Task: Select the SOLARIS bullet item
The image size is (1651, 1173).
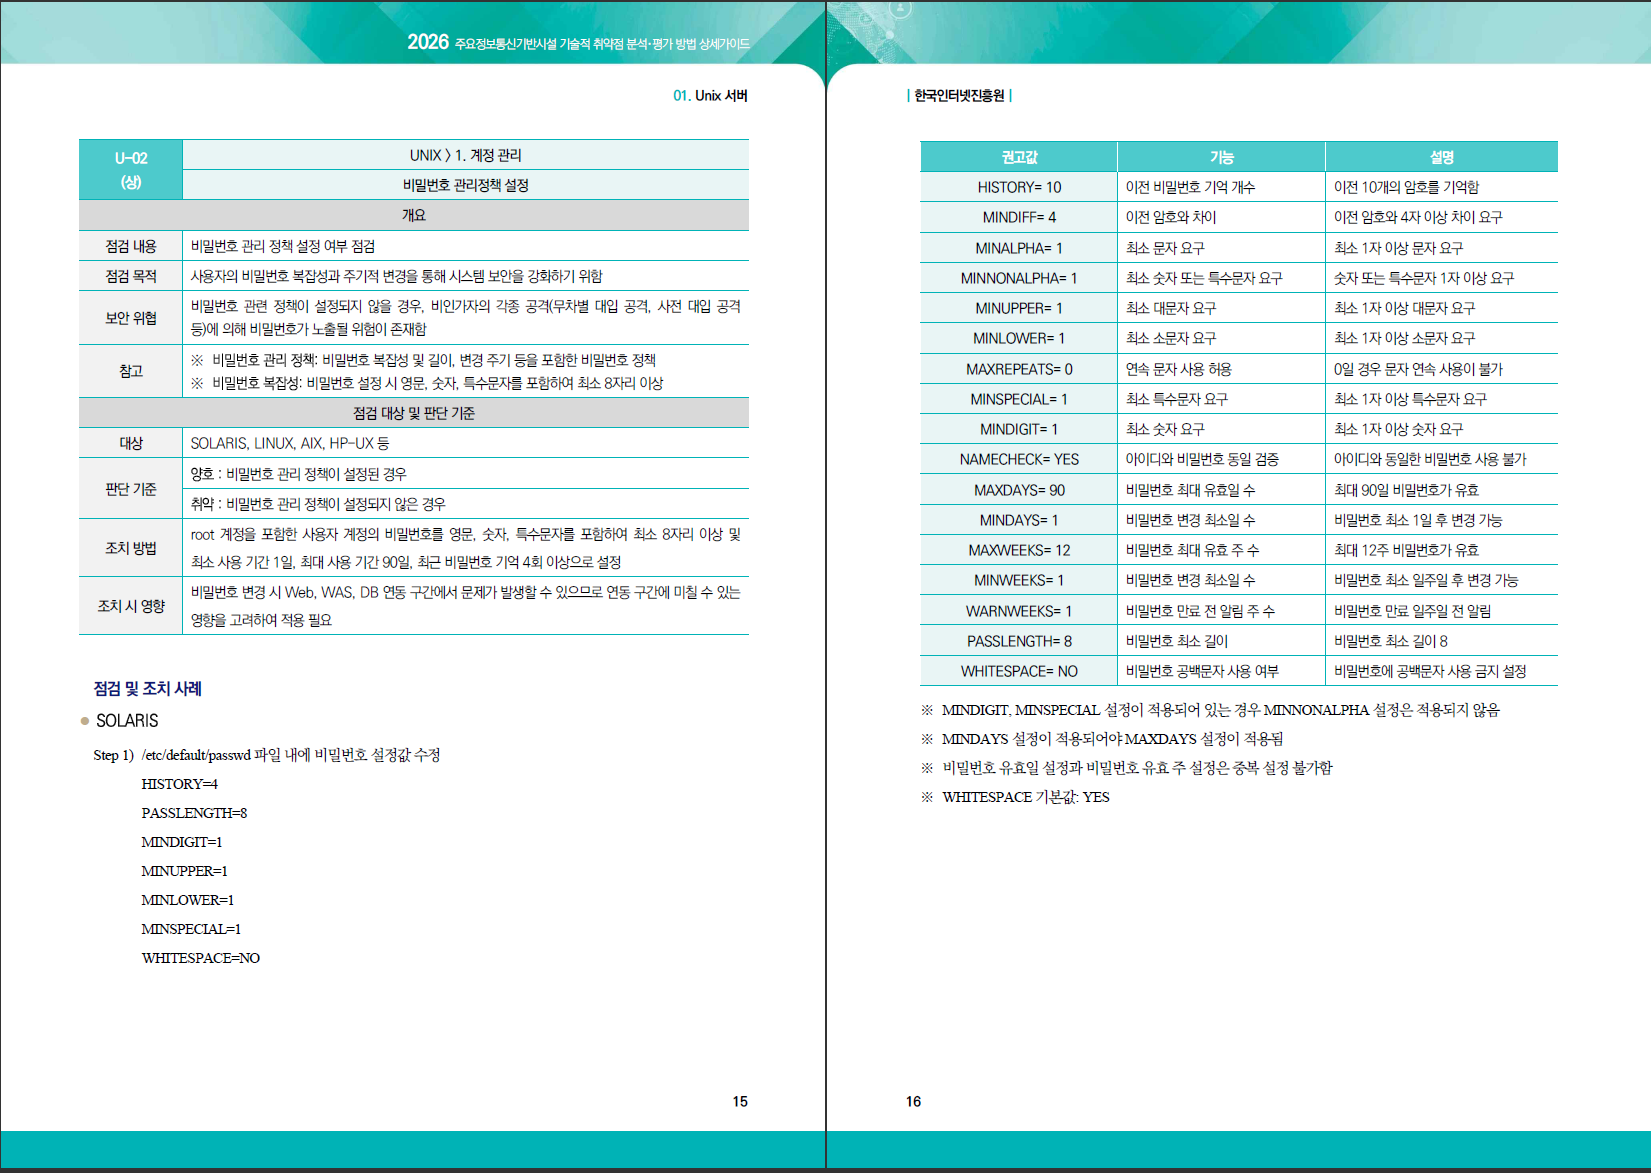Action: coord(125,720)
